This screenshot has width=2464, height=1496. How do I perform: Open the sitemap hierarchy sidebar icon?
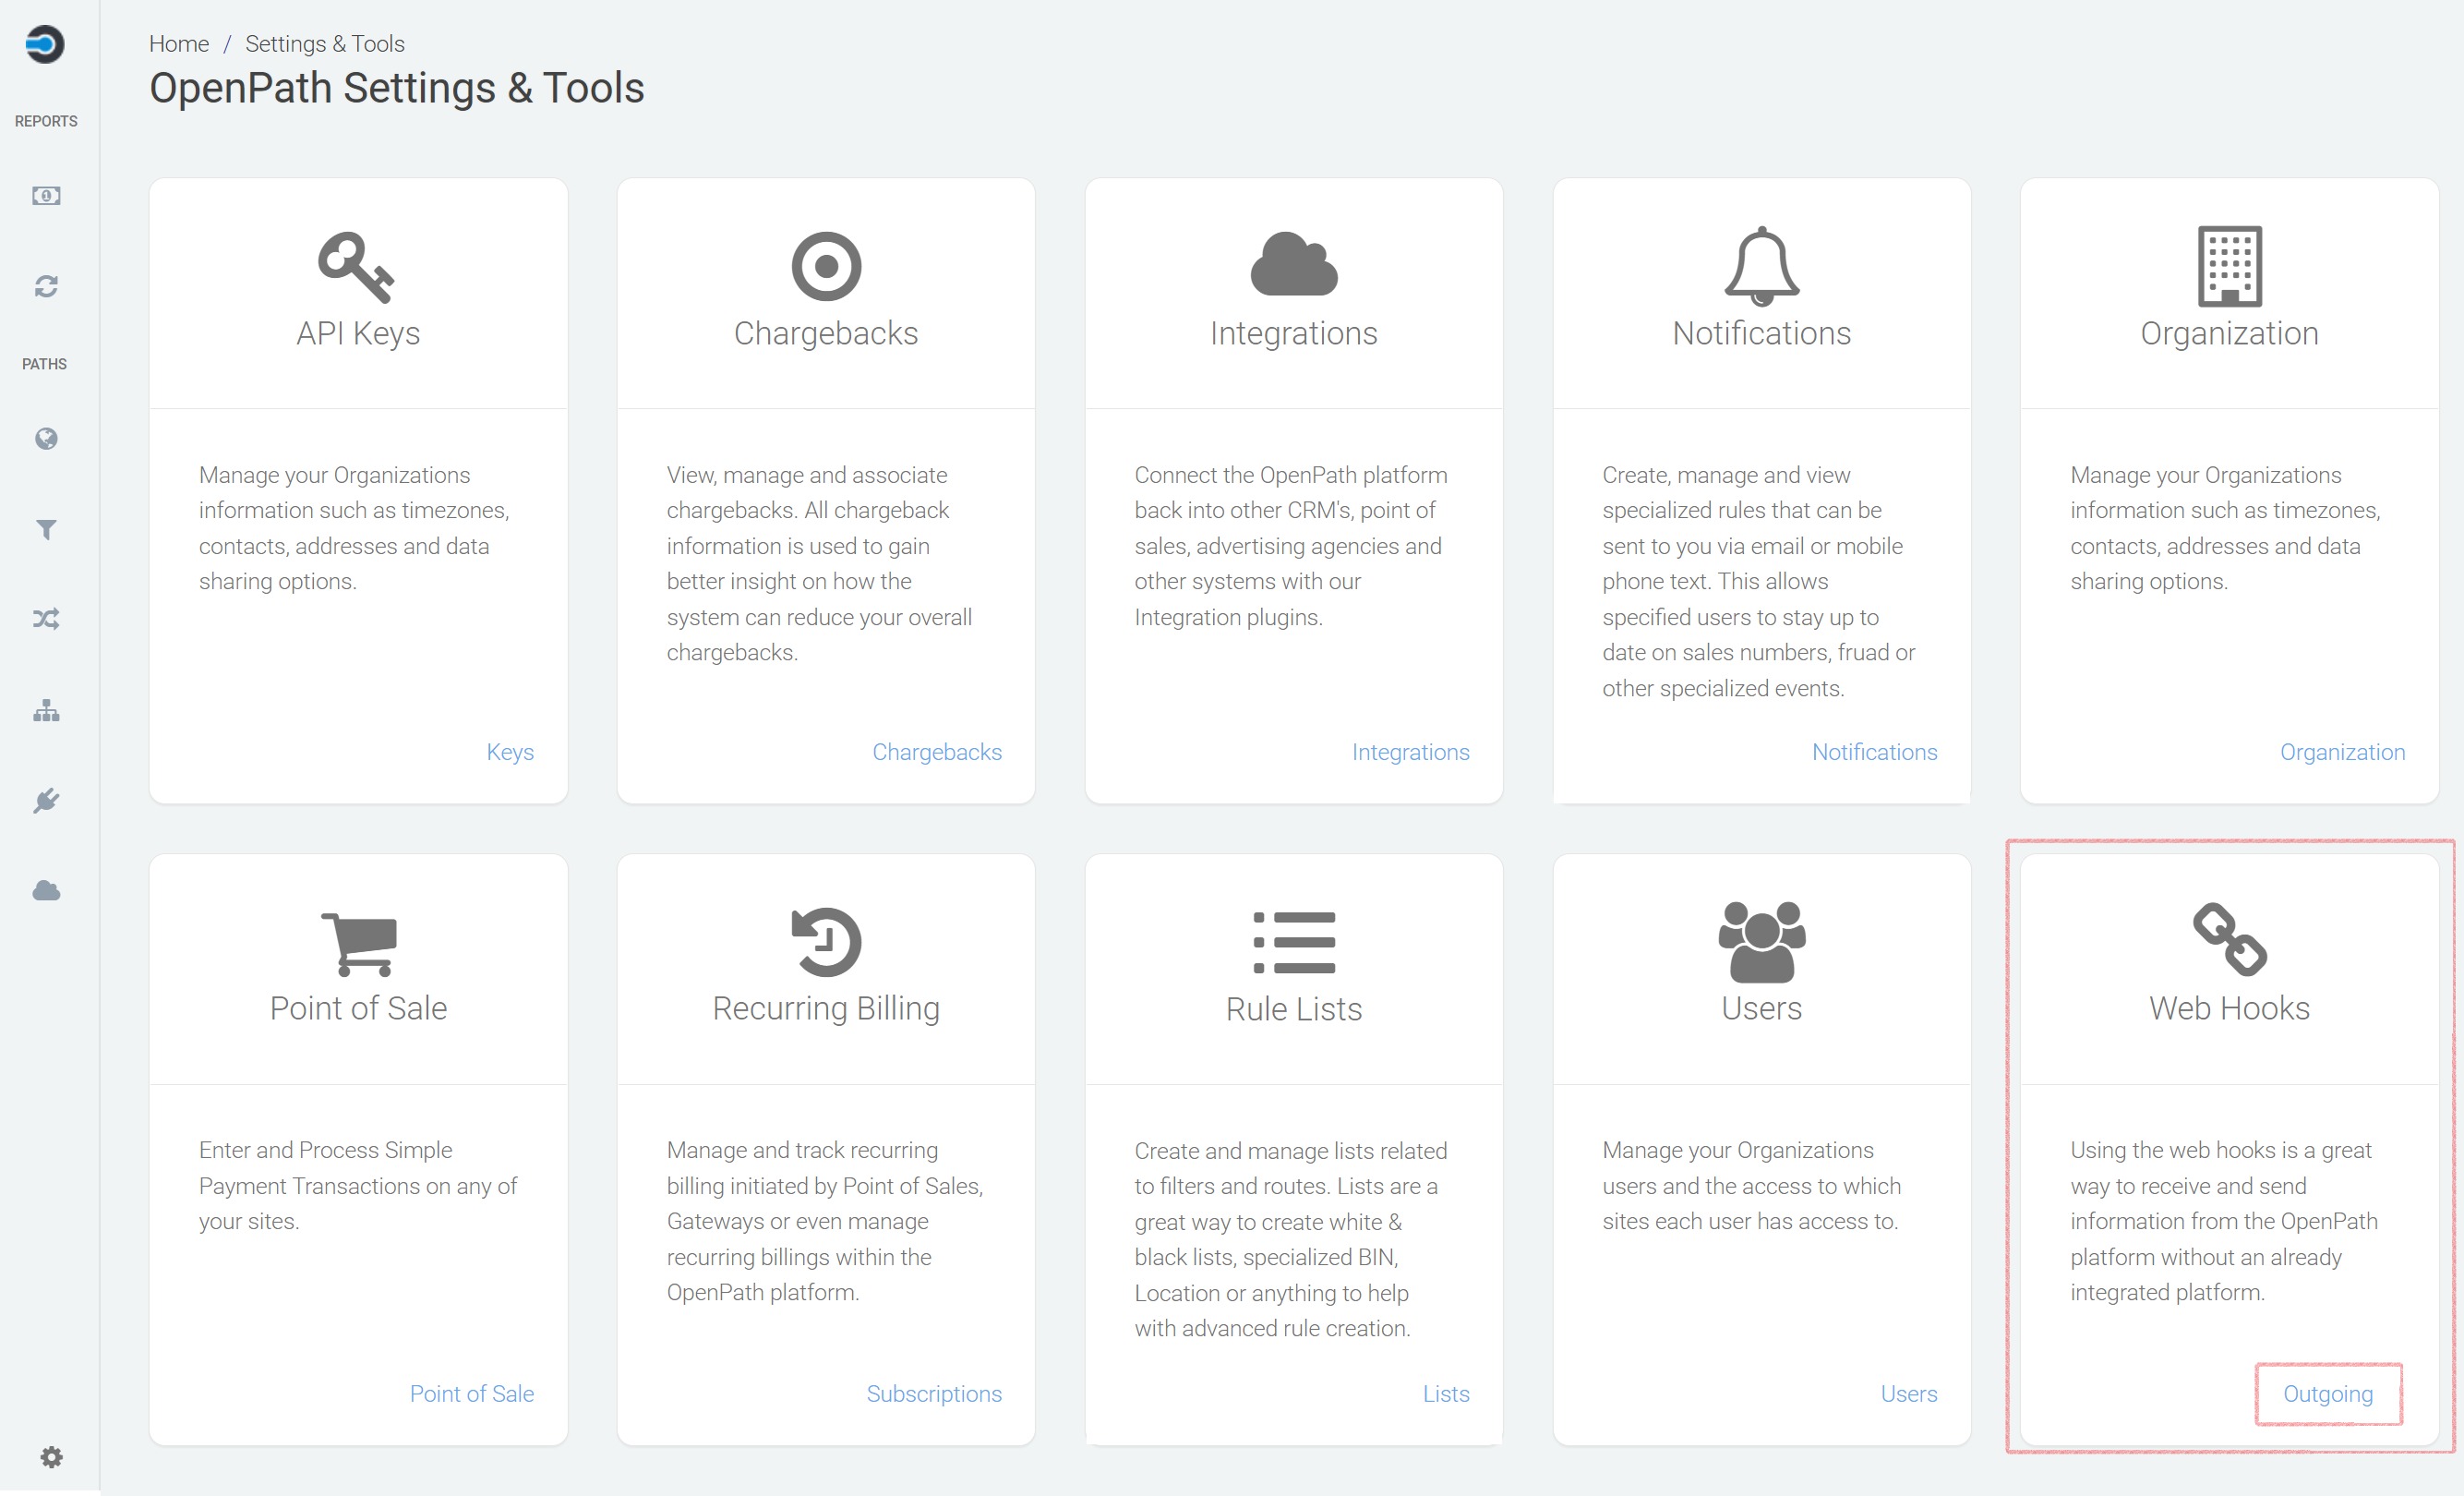[x=46, y=711]
